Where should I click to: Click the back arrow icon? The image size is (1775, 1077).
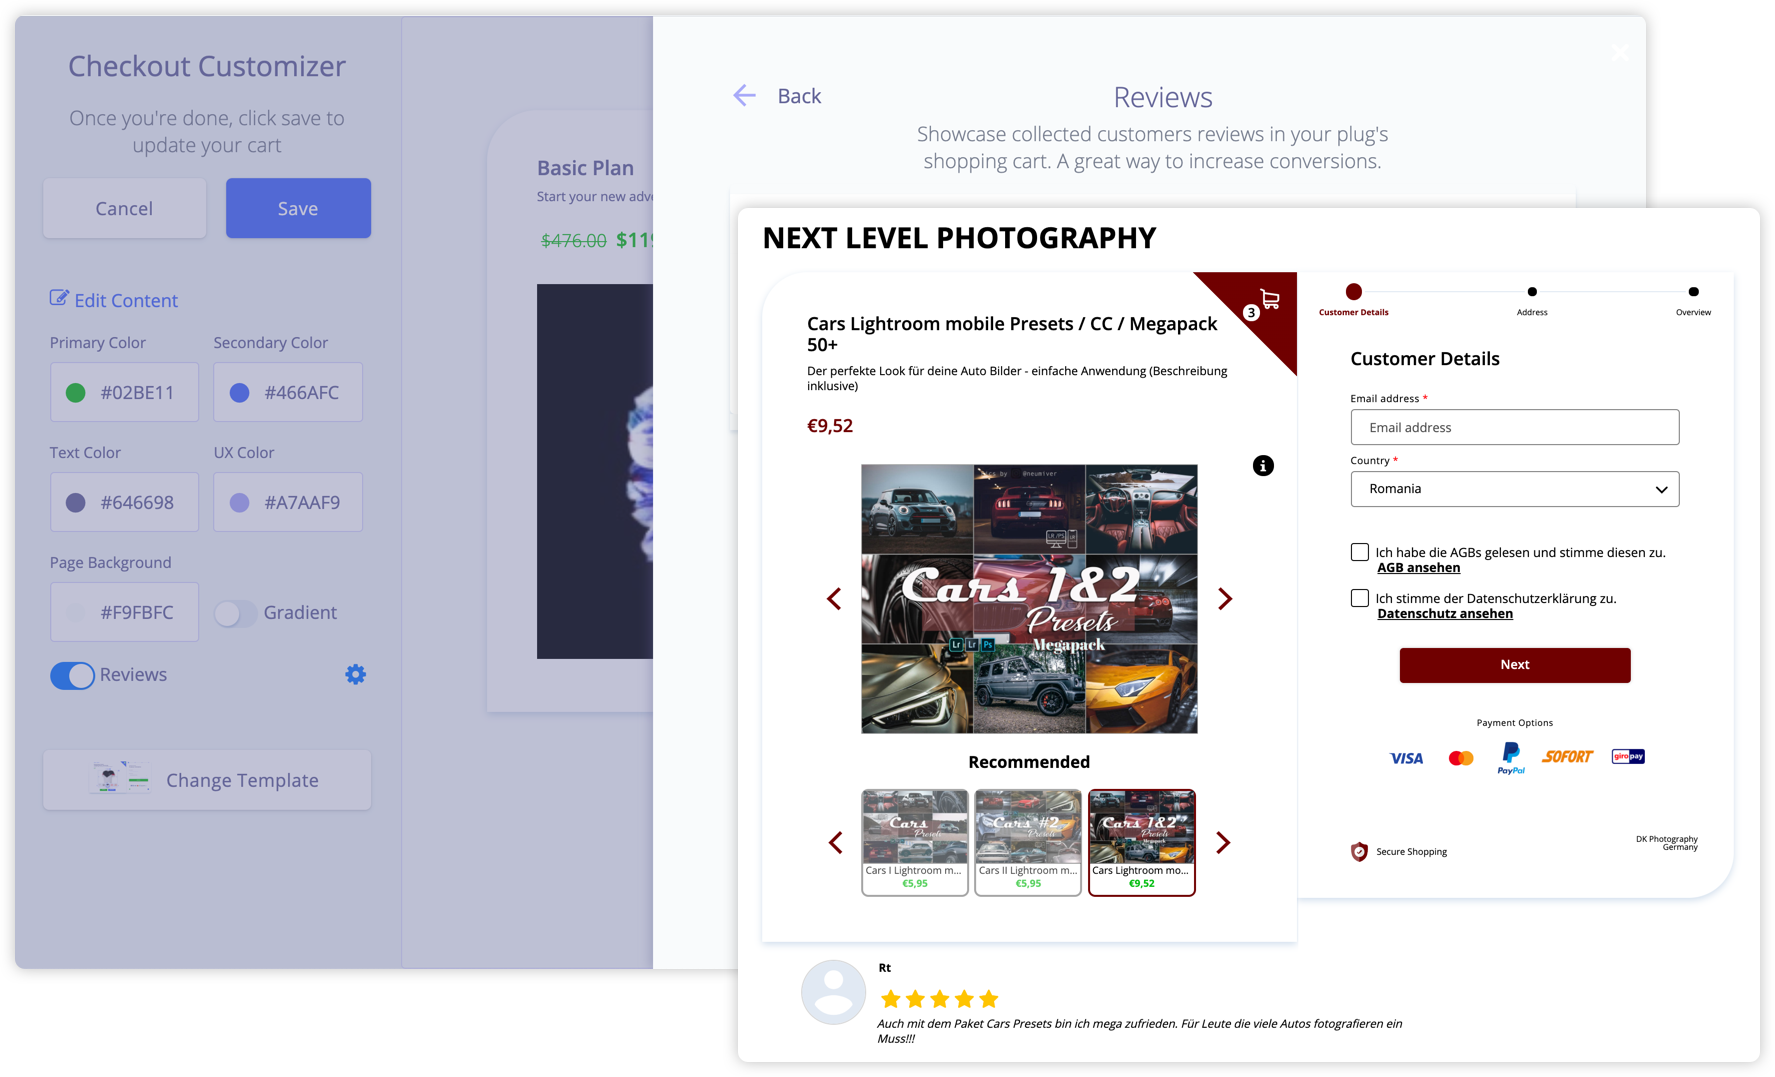pyautogui.click(x=744, y=96)
